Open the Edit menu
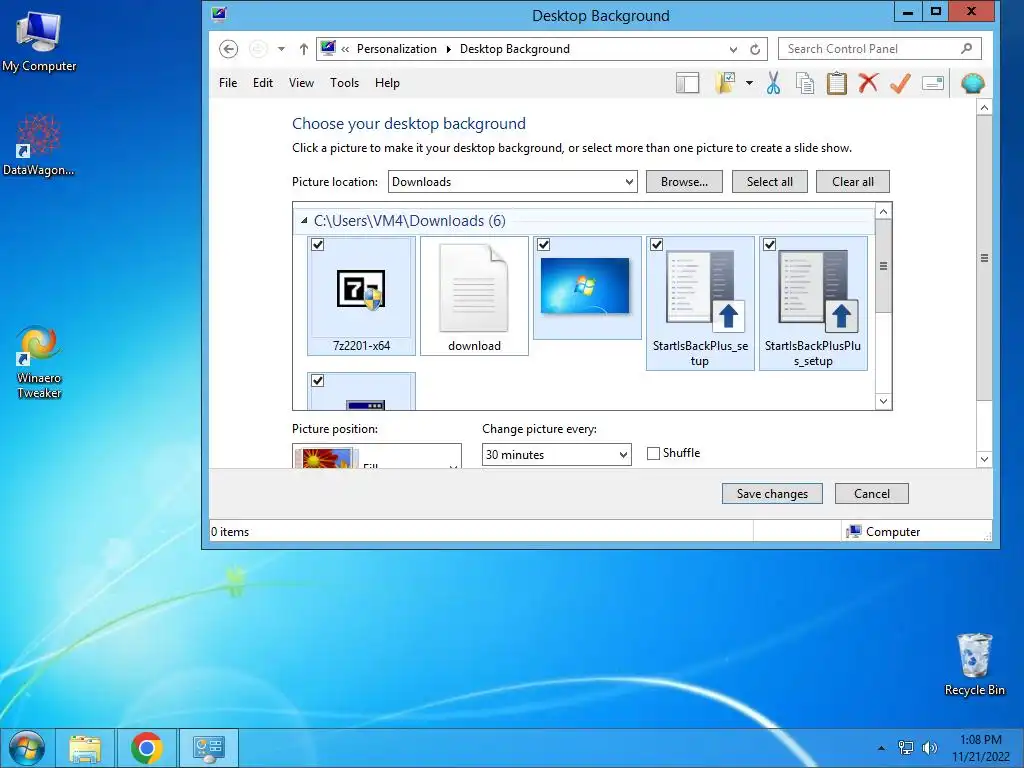 (x=263, y=83)
